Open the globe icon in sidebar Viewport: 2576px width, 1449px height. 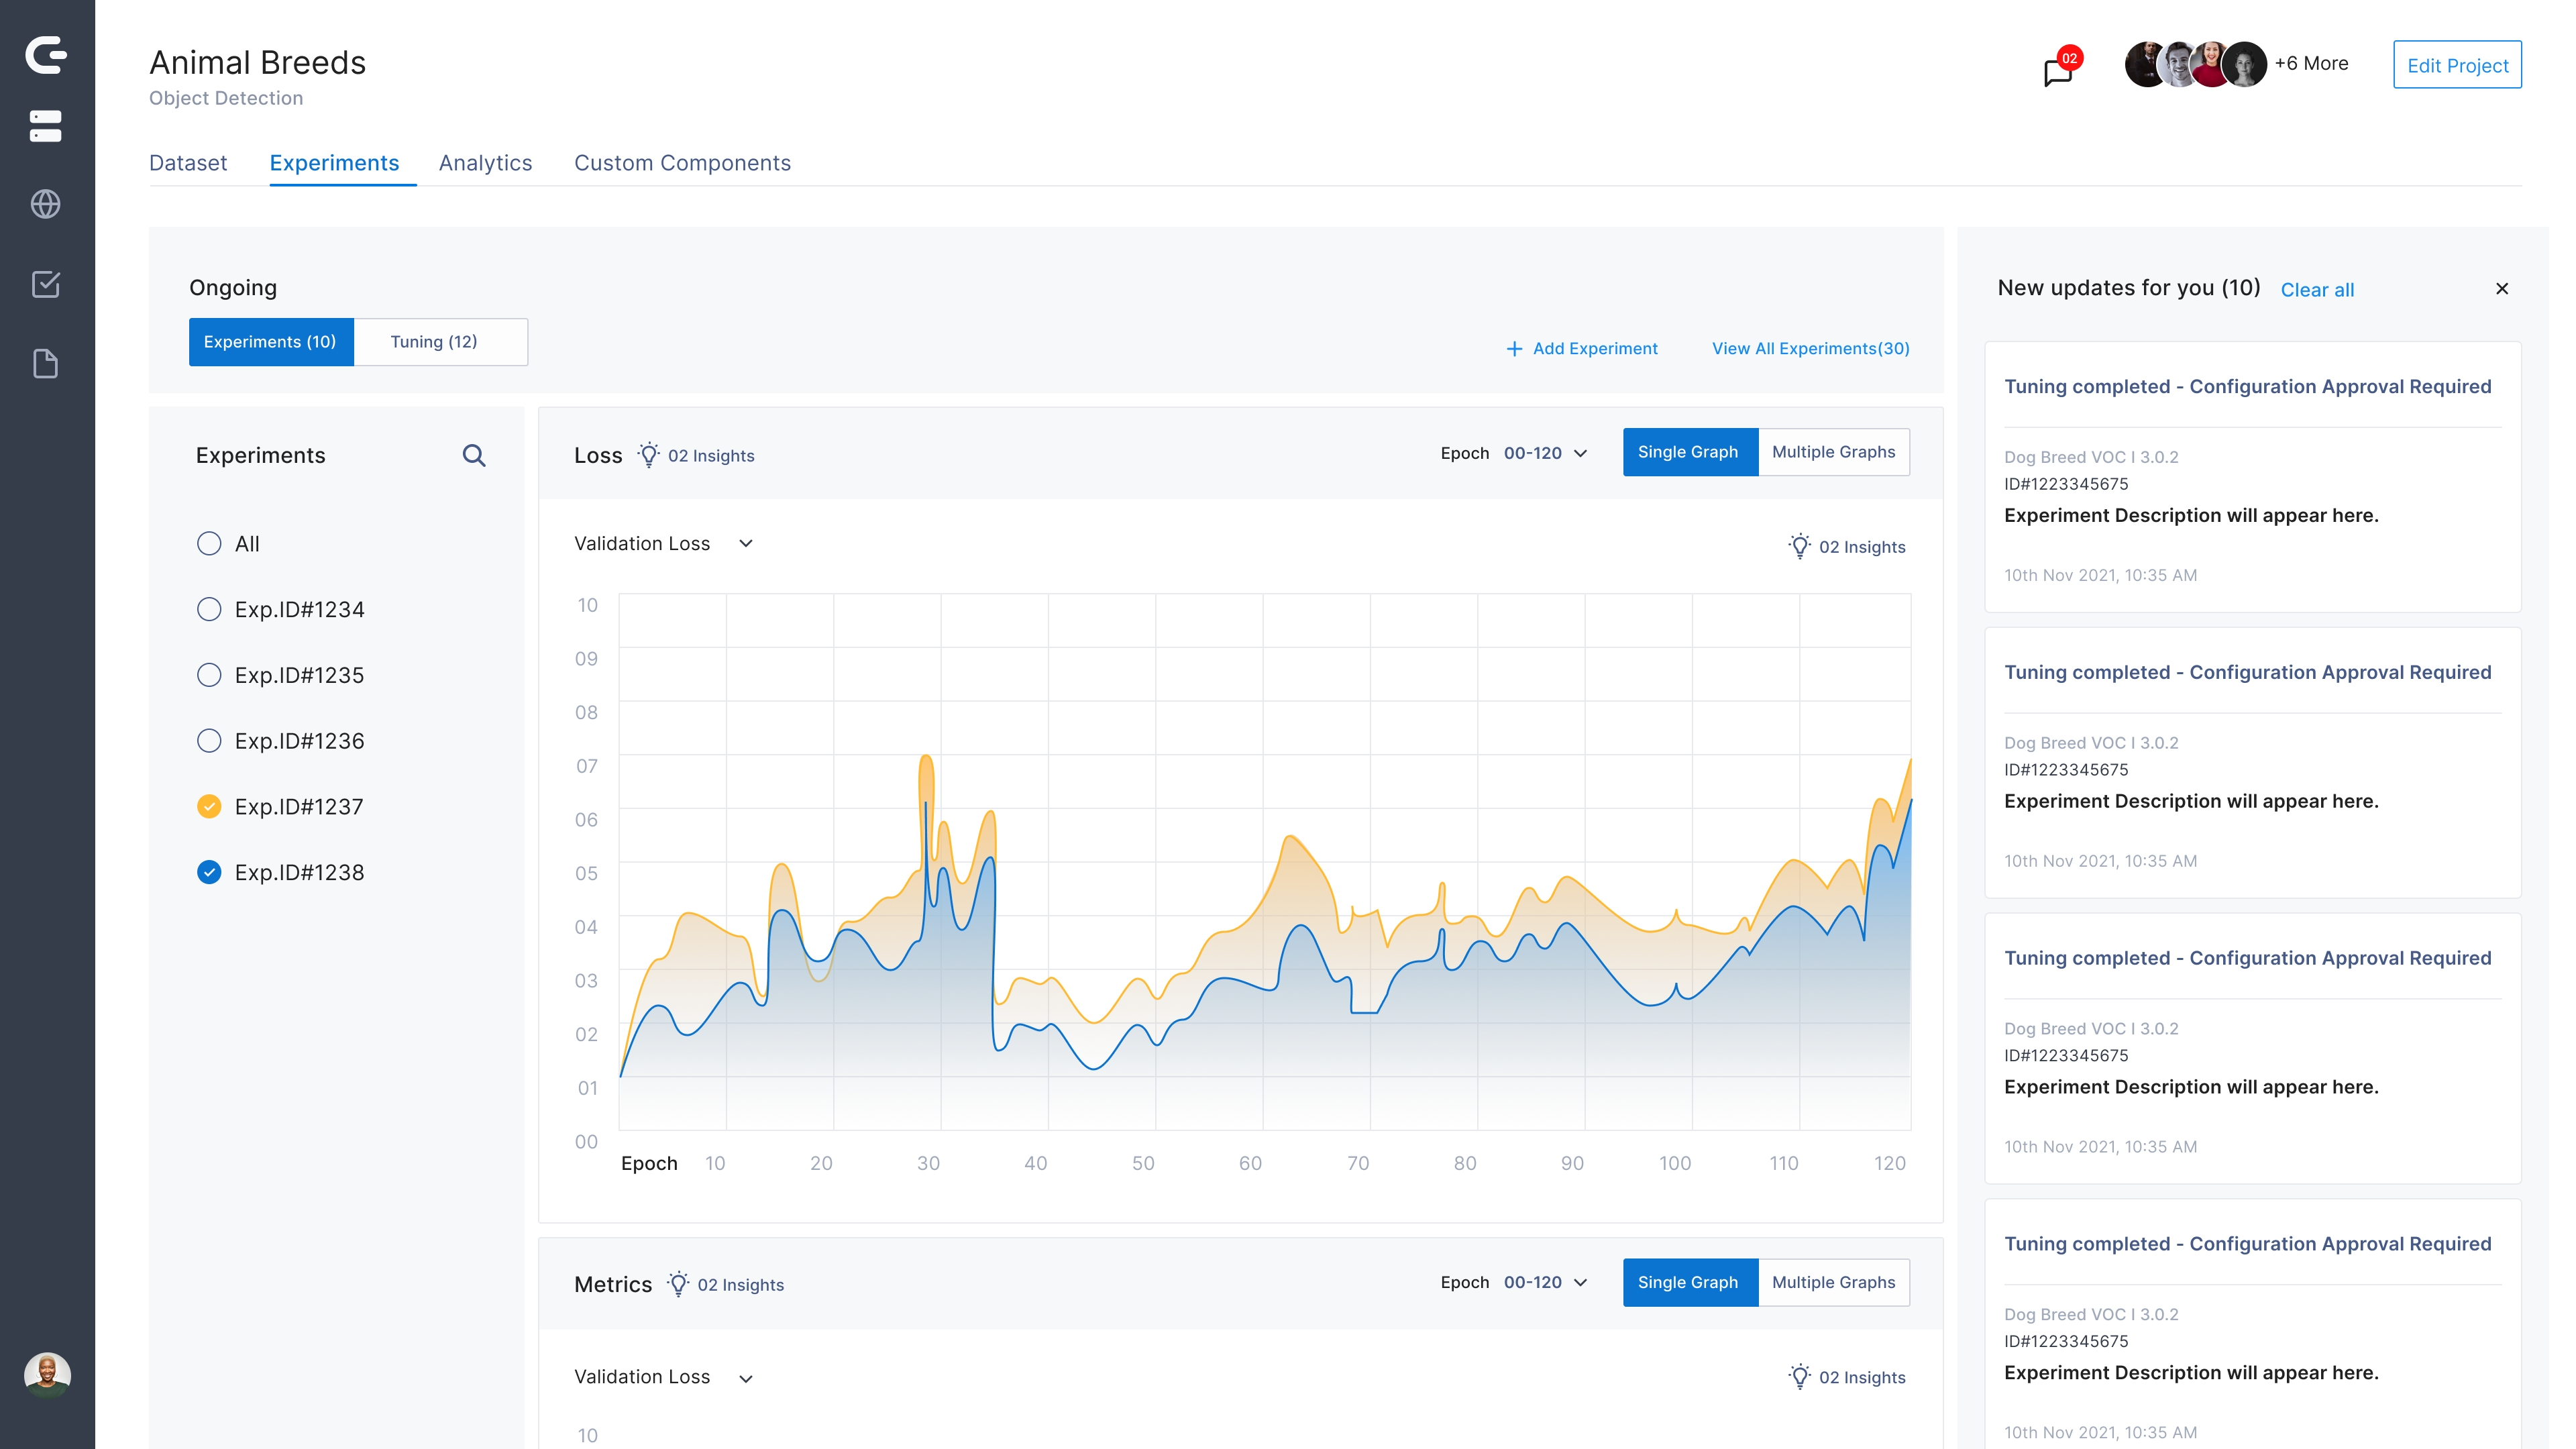click(x=46, y=204)
